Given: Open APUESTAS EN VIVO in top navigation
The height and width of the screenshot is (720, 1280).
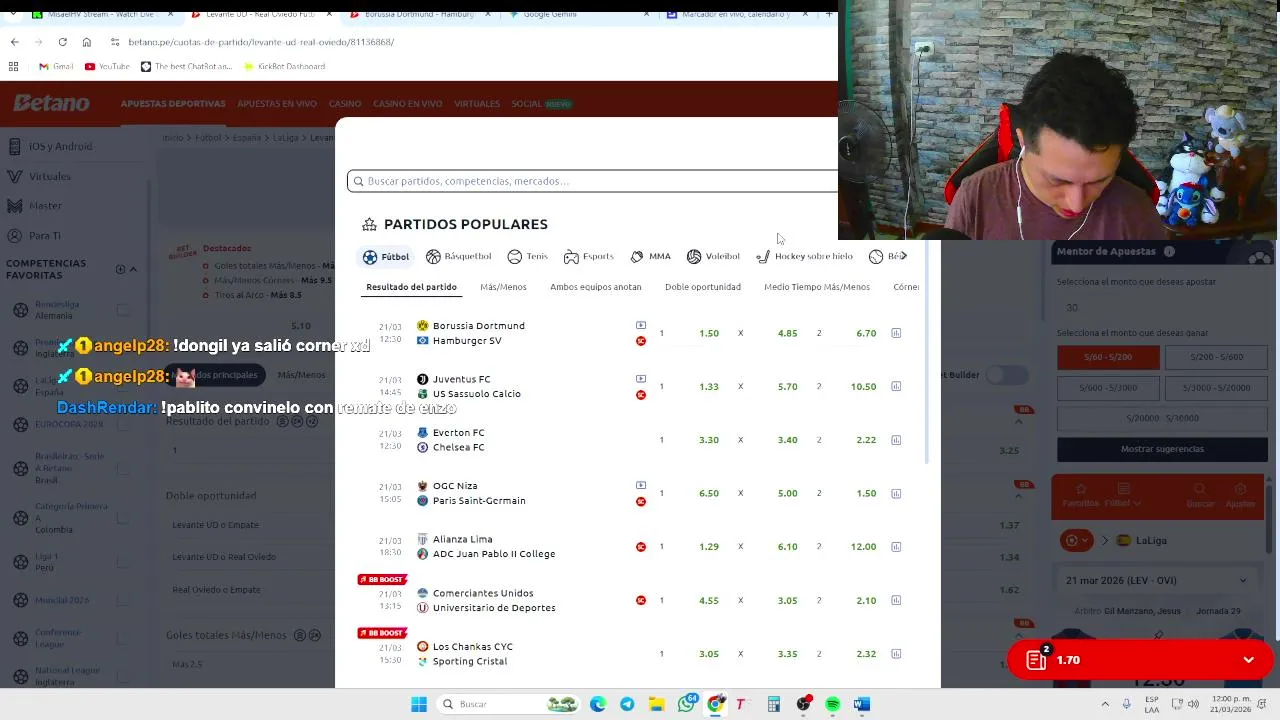Looking at the screenshot, I should coord(277,104).
